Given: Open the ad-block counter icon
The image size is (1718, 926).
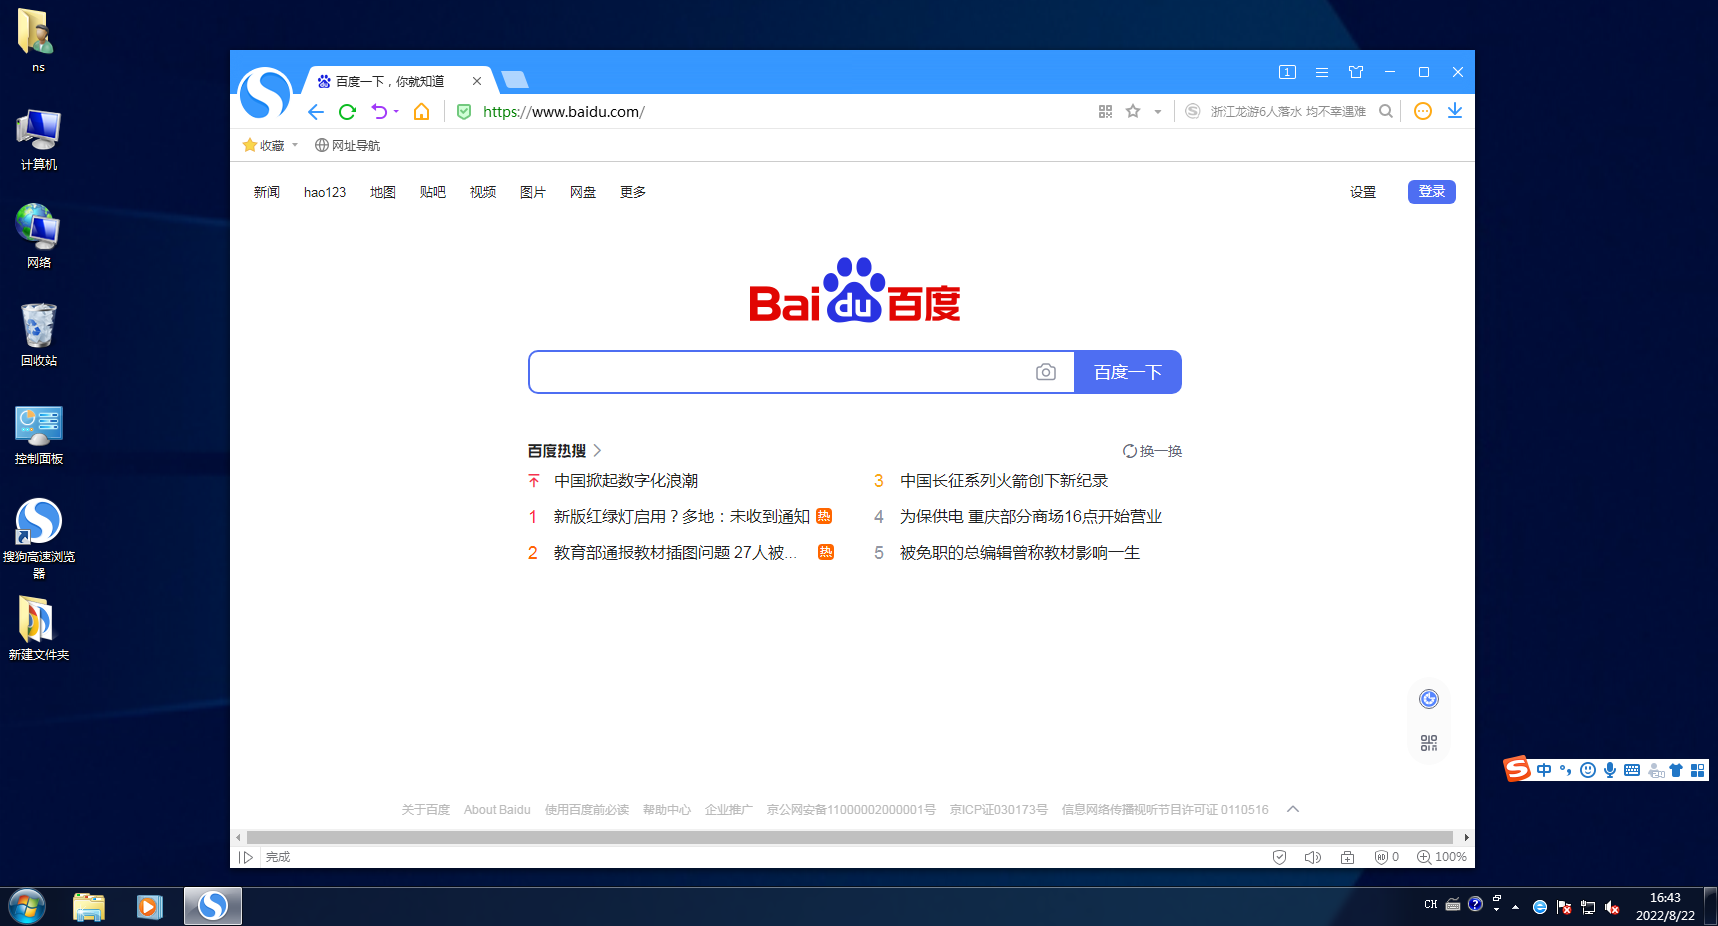Looking at the screenshot, I should pyautogui.click(x=1386, y=857).
